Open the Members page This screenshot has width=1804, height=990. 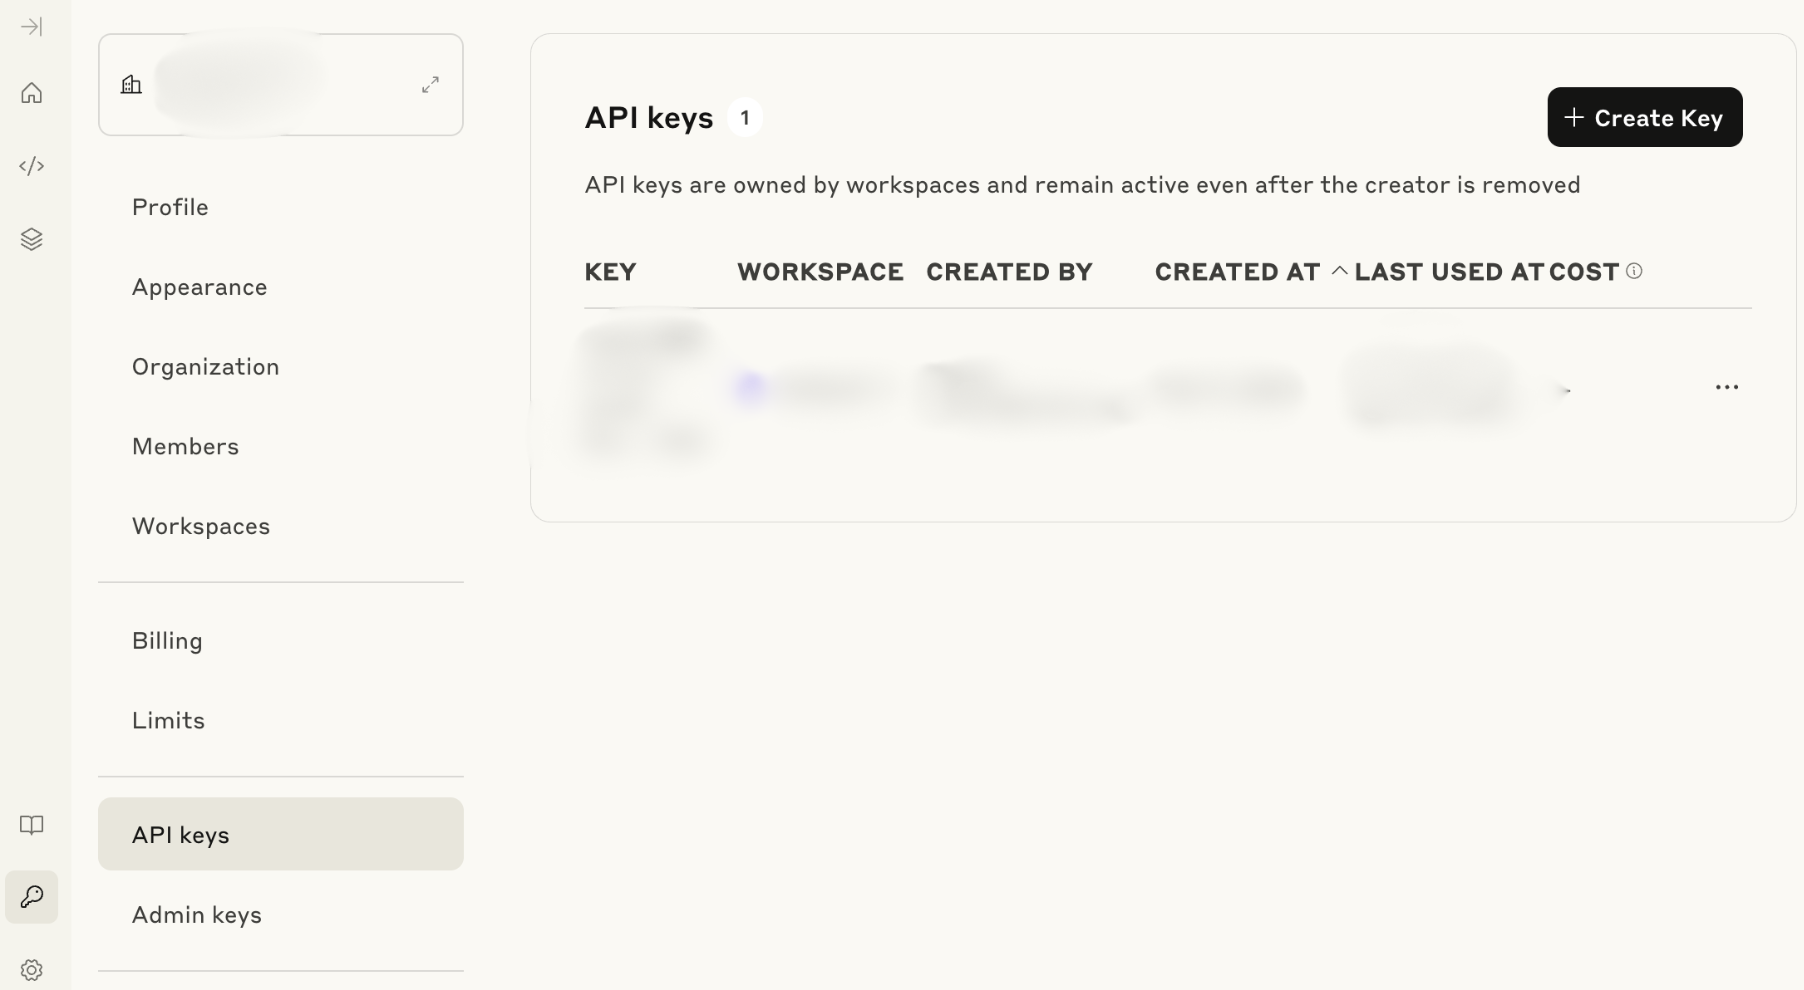click(185, 446)
